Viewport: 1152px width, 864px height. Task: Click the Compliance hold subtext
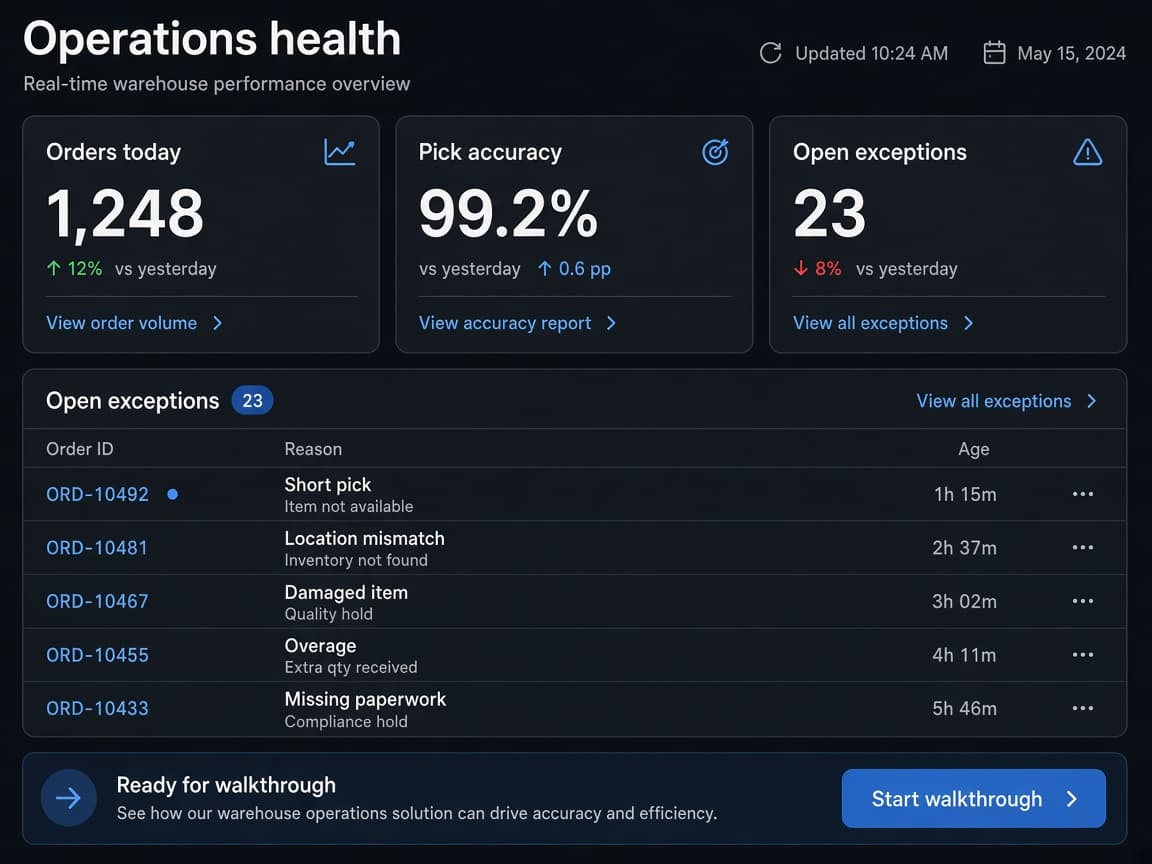coord(346,721)
